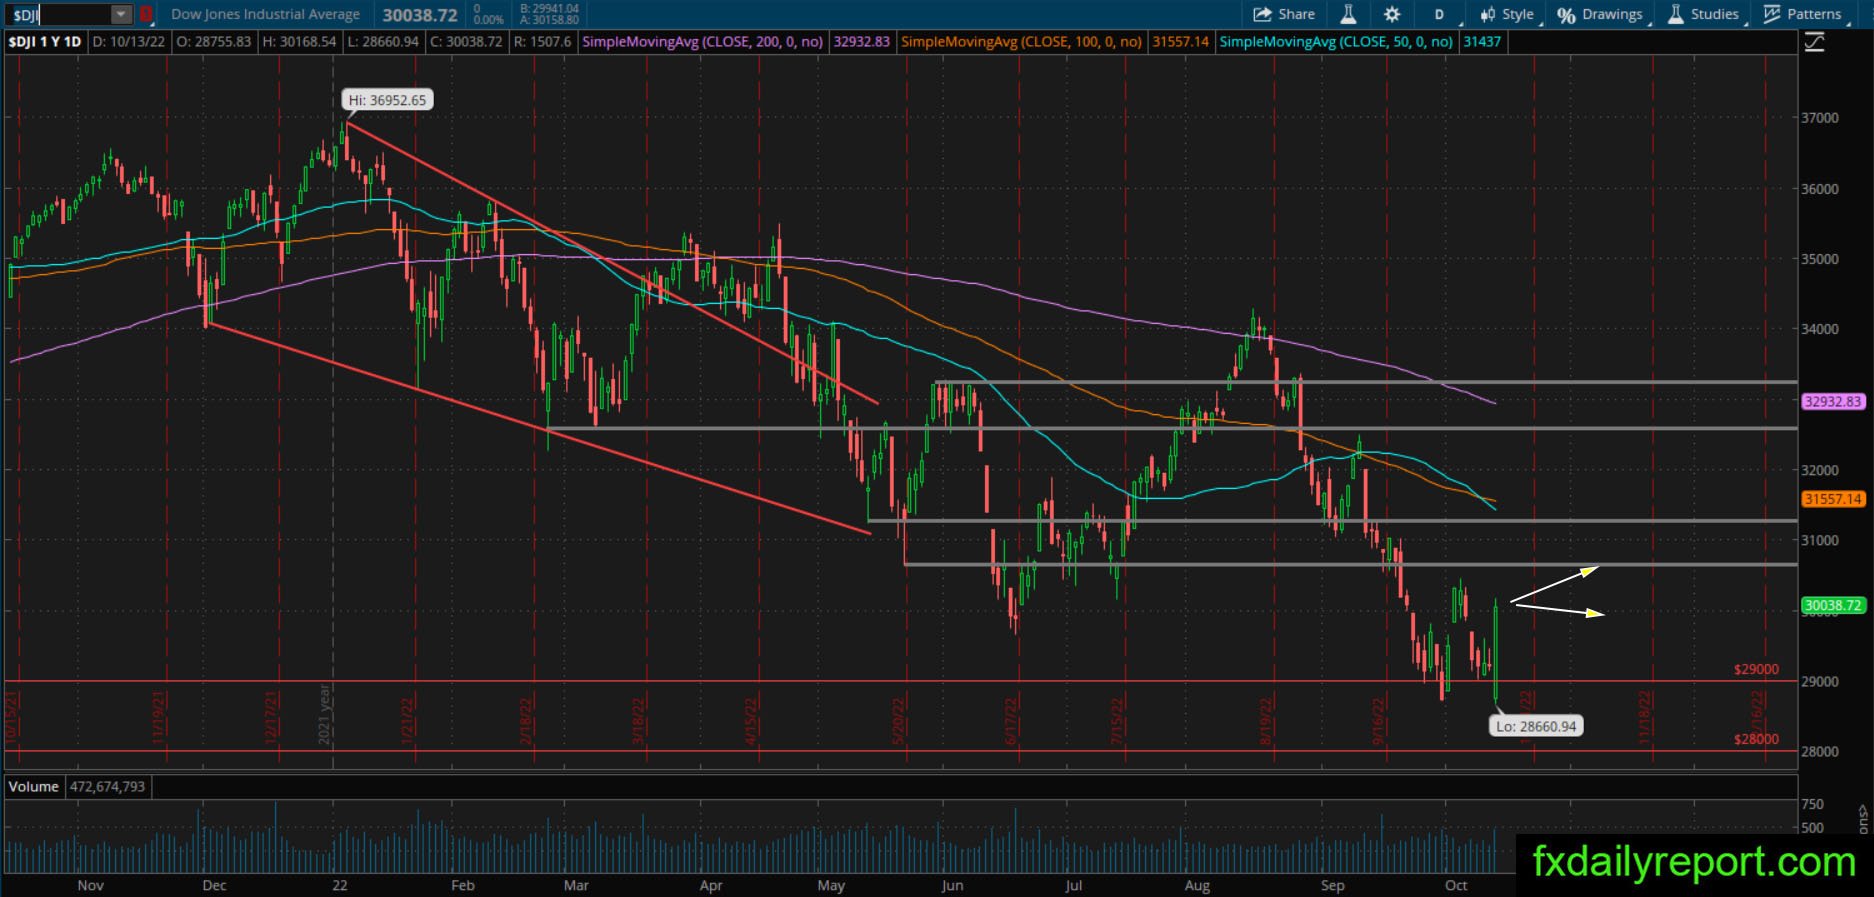Open the symbol selector dropdown arrow
Viewport: 1874px width, 897px height.
121,15
